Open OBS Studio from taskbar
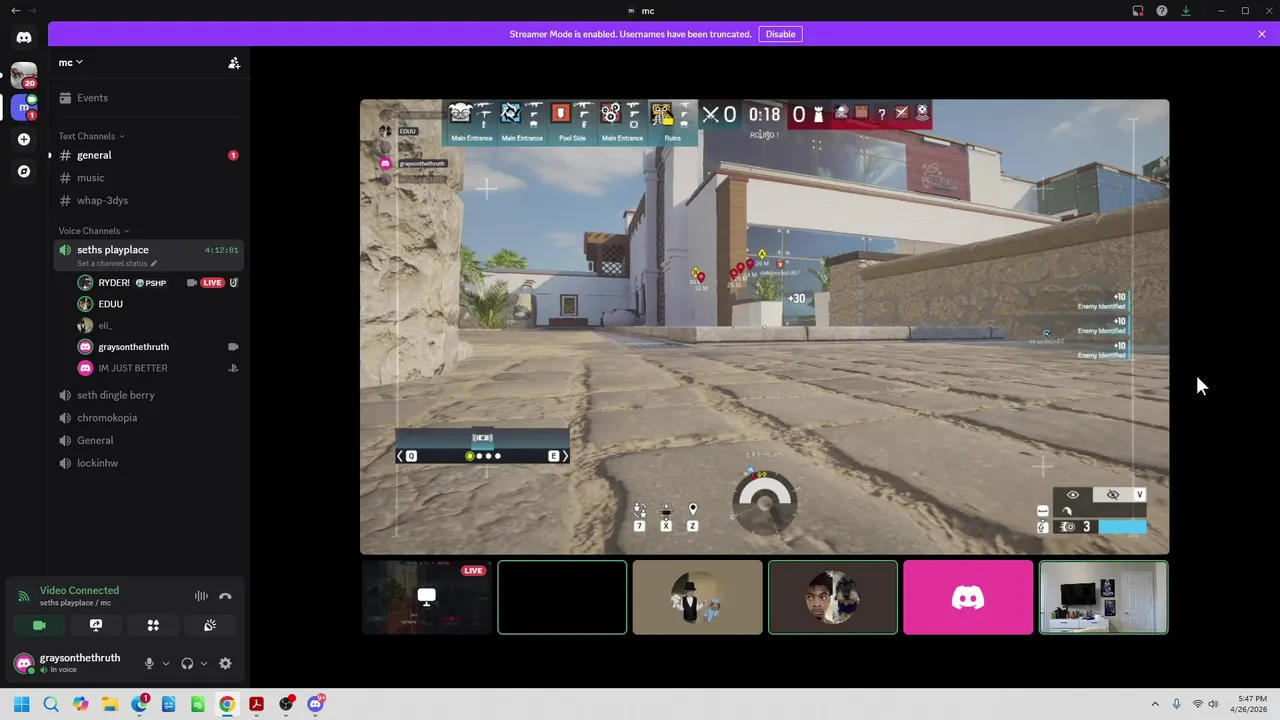This screenshot has width=1280, height=720. click(x=286, y=704)
